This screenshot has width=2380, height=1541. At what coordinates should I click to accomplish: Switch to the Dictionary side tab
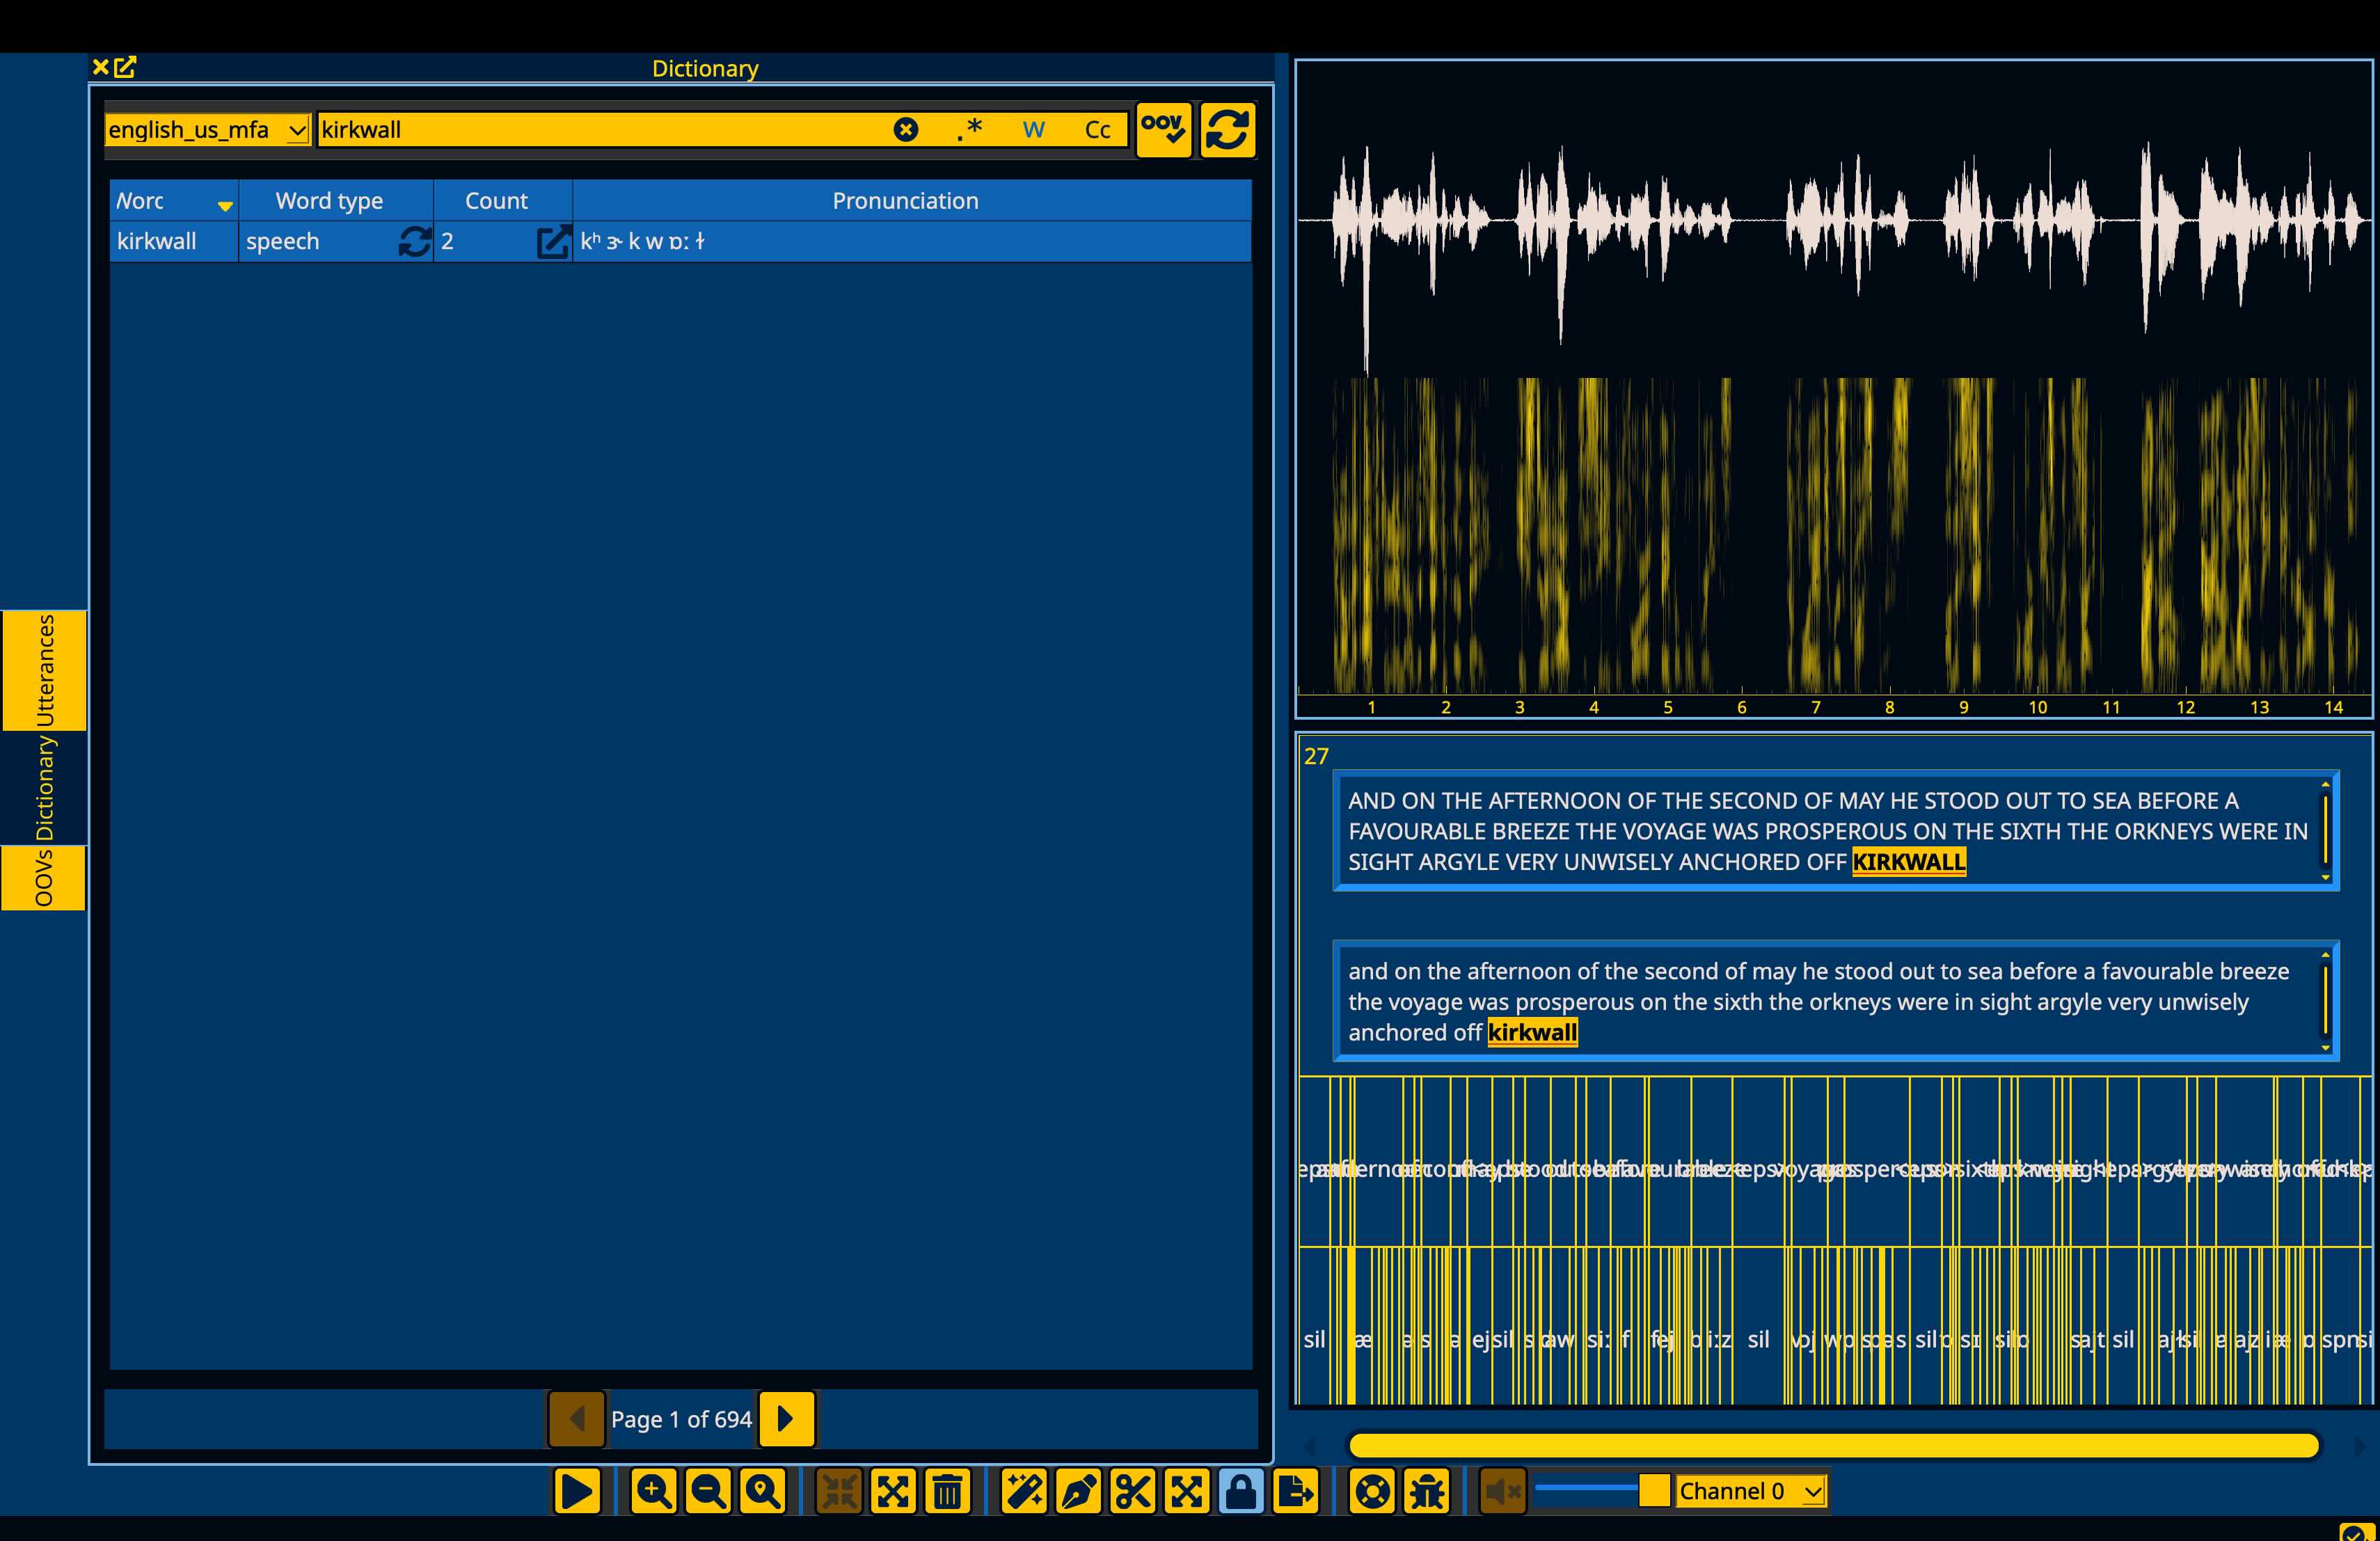(44, 788)
